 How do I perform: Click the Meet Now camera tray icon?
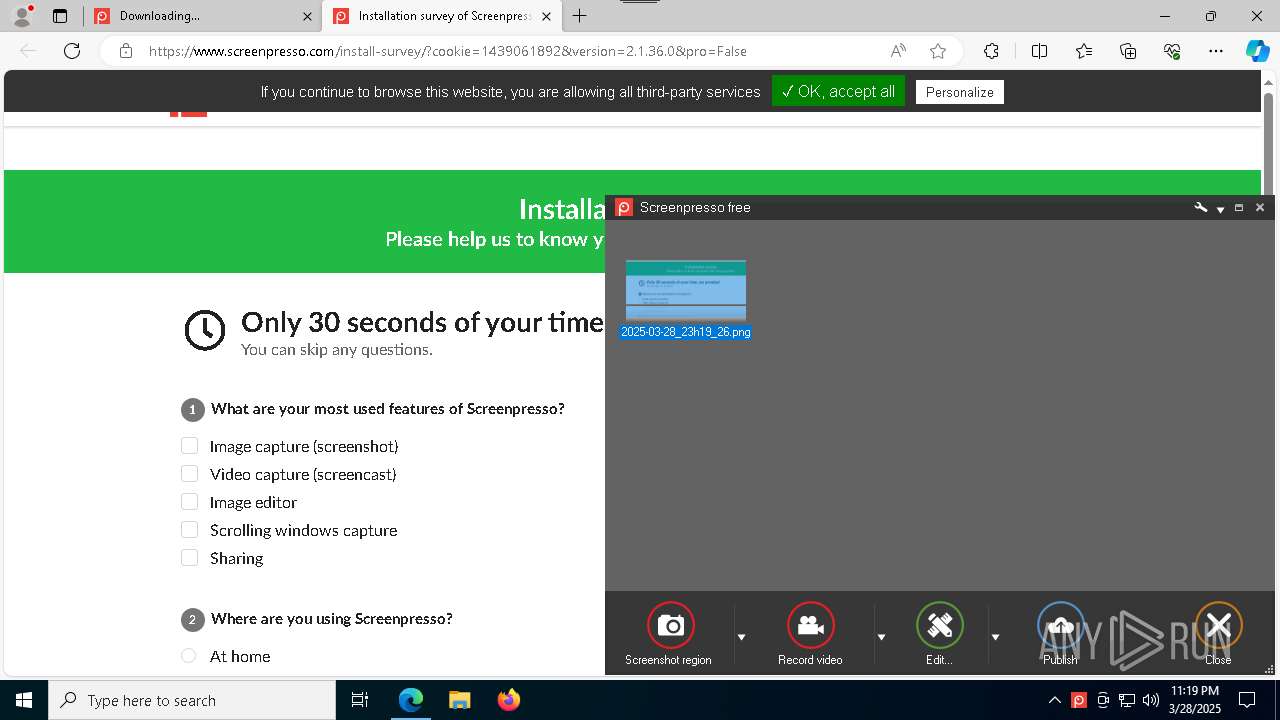pyautogui.click(x=1103, y=700)
